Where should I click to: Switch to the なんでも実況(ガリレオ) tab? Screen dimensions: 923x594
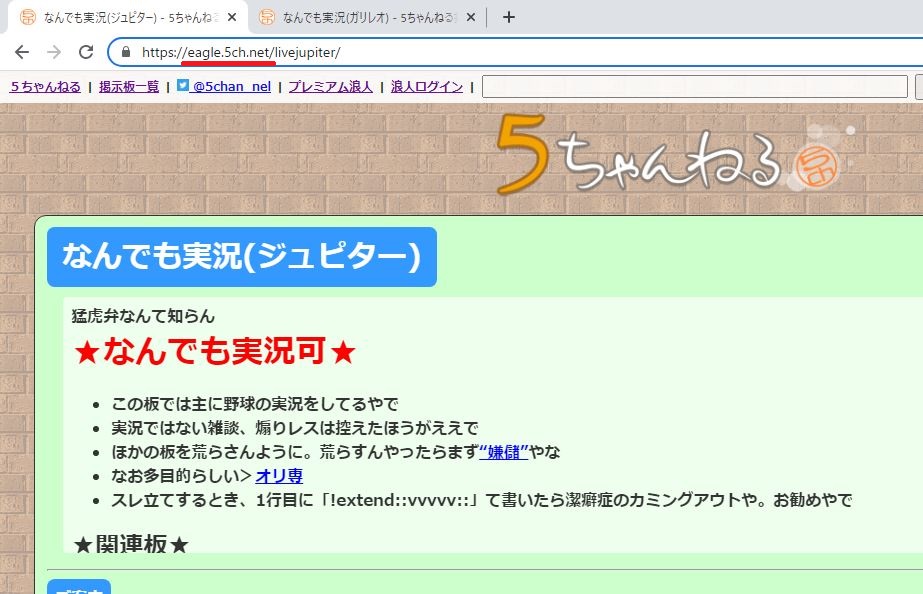[x=360, y=16]
